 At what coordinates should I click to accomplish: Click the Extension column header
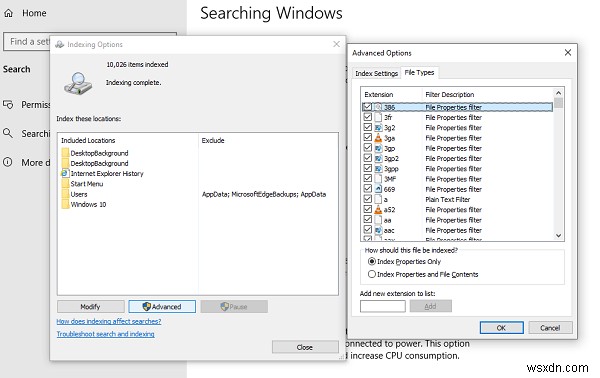coord(391,94)
